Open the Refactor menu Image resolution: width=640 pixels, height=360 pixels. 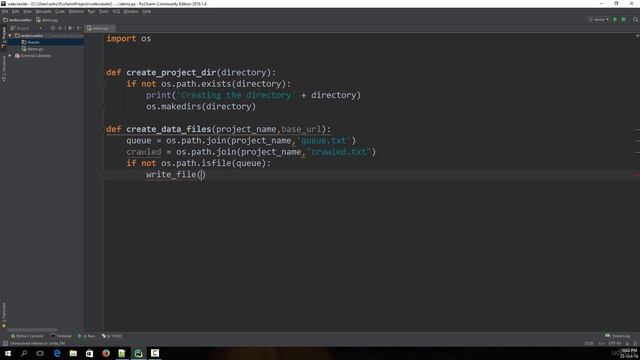pyautogui.click(x=76, y=11)
